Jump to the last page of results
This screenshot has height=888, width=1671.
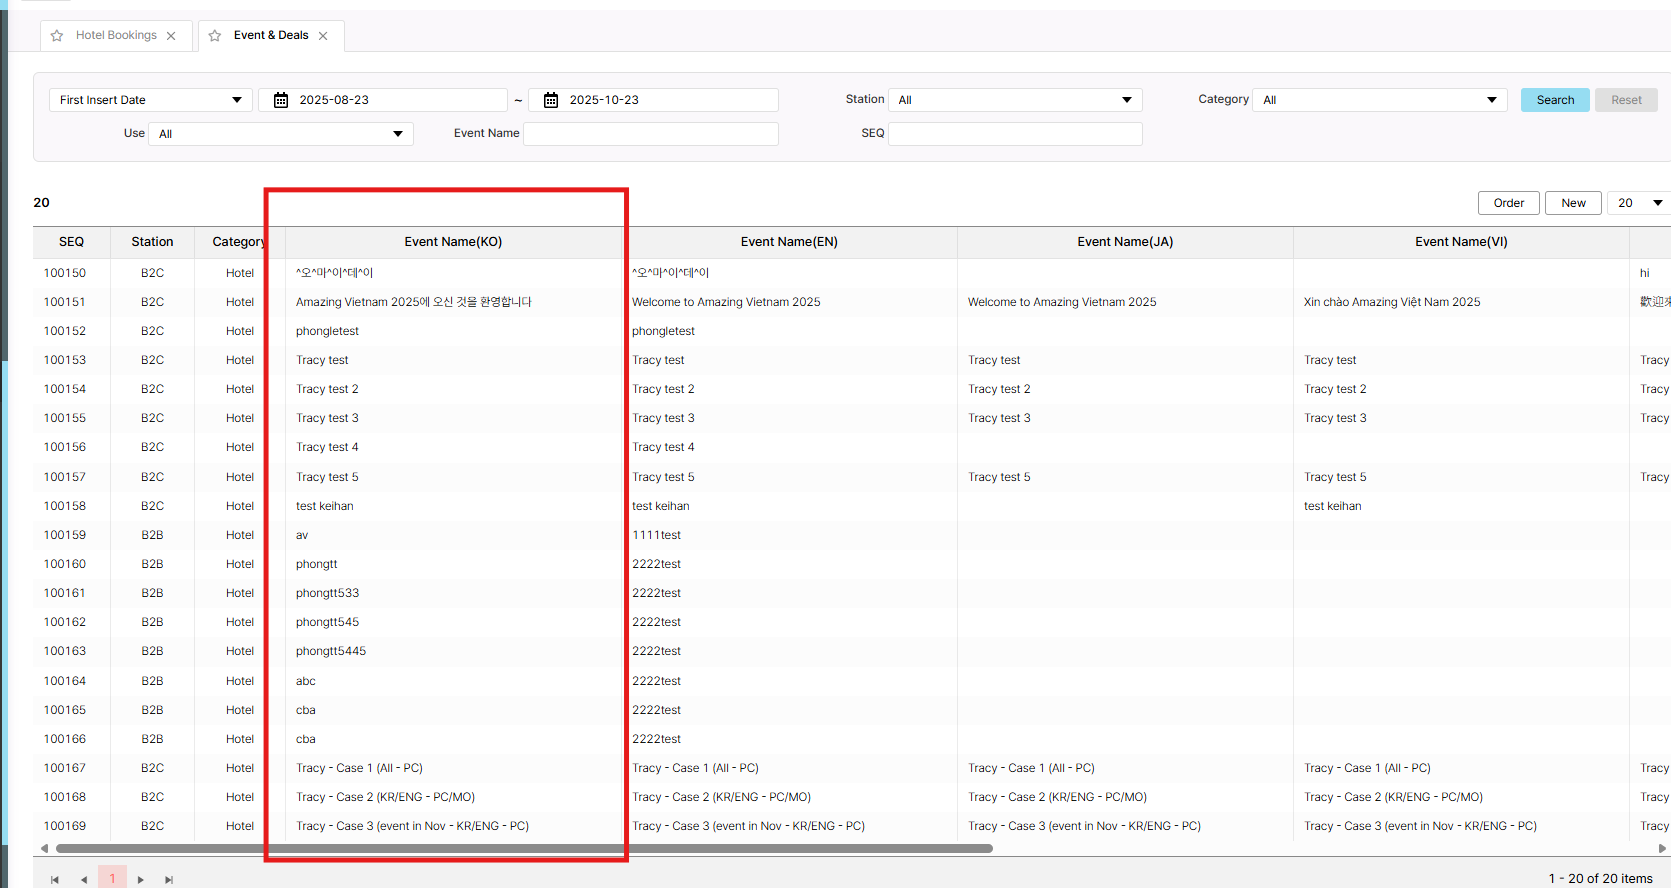(169, 880)
